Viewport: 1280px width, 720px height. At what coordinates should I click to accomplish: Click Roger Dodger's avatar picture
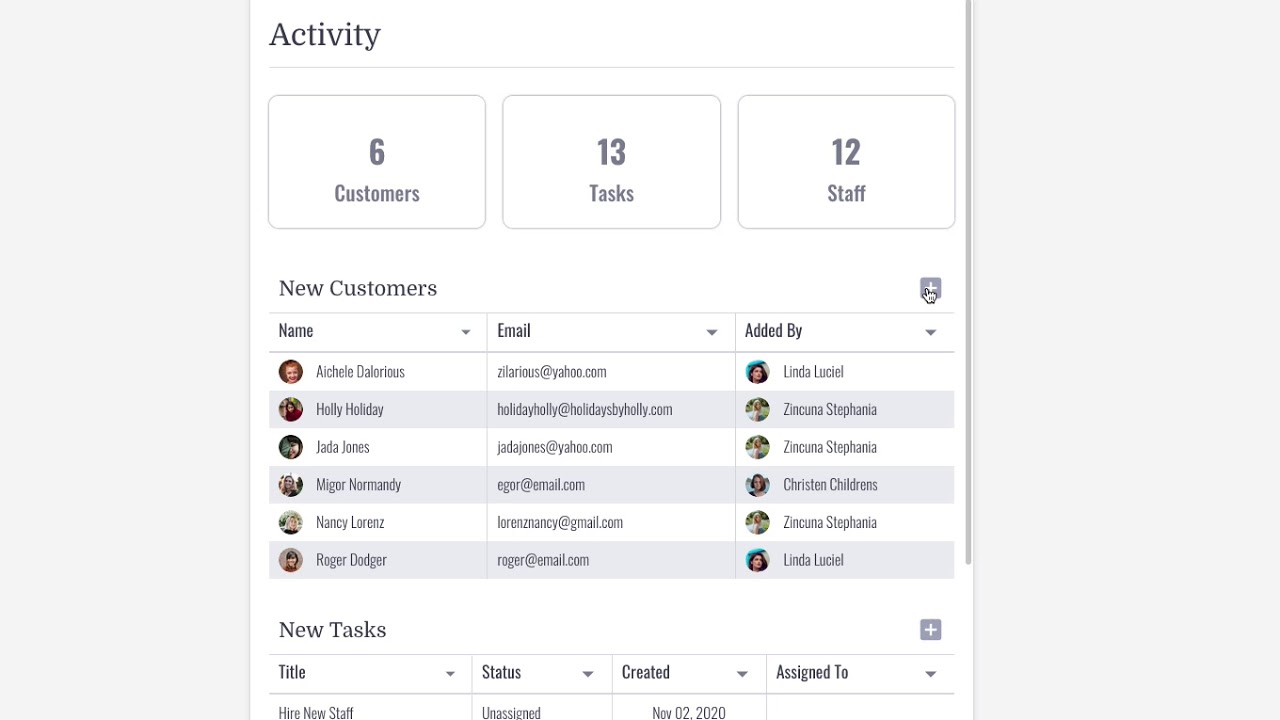(x=291, y=560)
